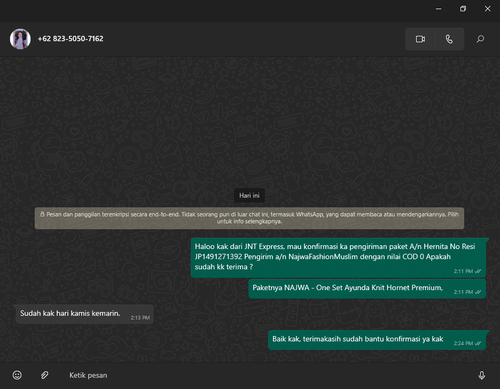This screenshot has width=500, height=389.
Task: Record a voice message with the microphone
Action: (482, 375)
